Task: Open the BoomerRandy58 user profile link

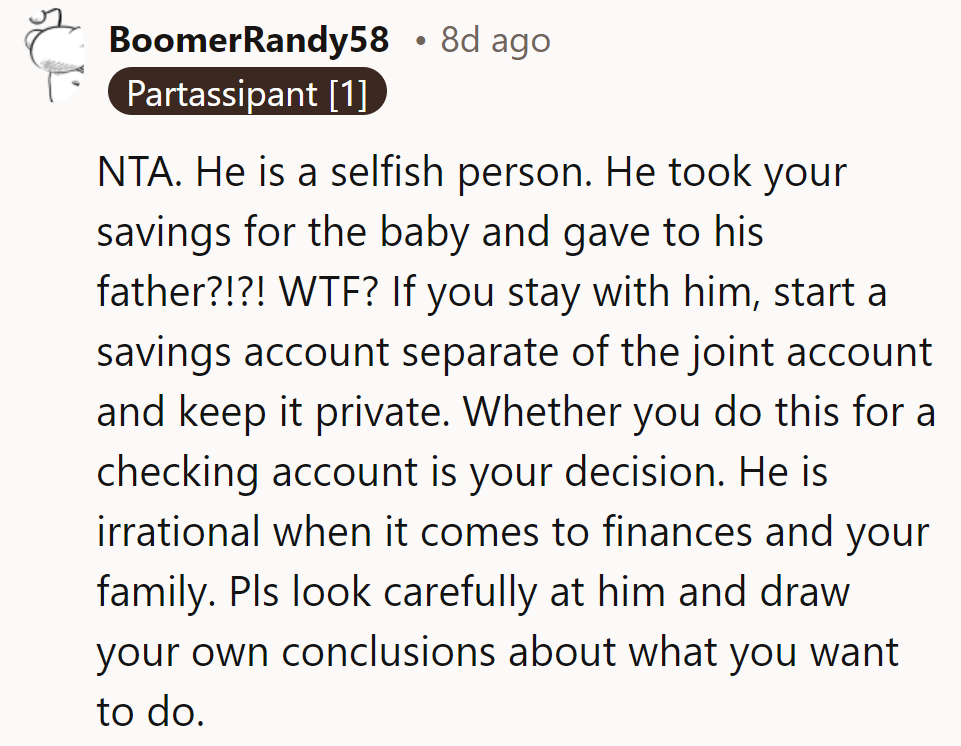Action: [248, 40]
